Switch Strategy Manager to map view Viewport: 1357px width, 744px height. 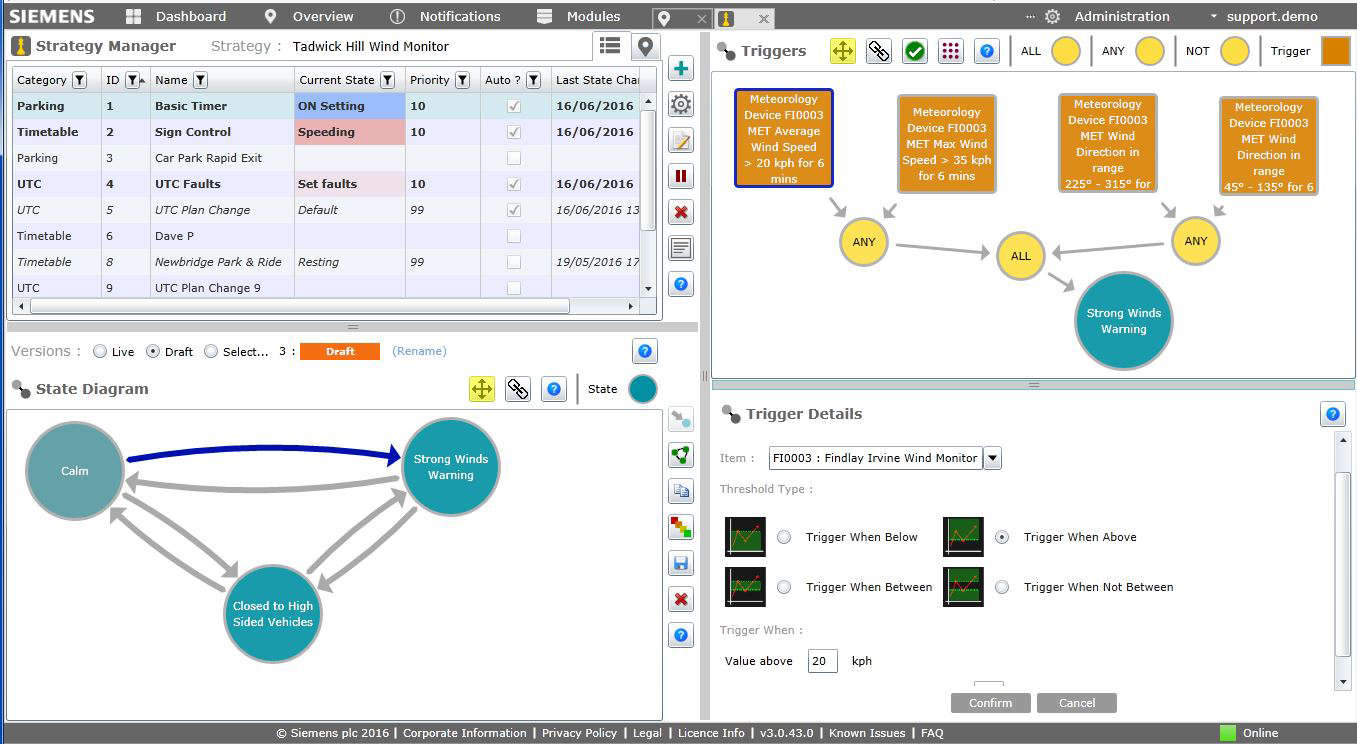646,46
